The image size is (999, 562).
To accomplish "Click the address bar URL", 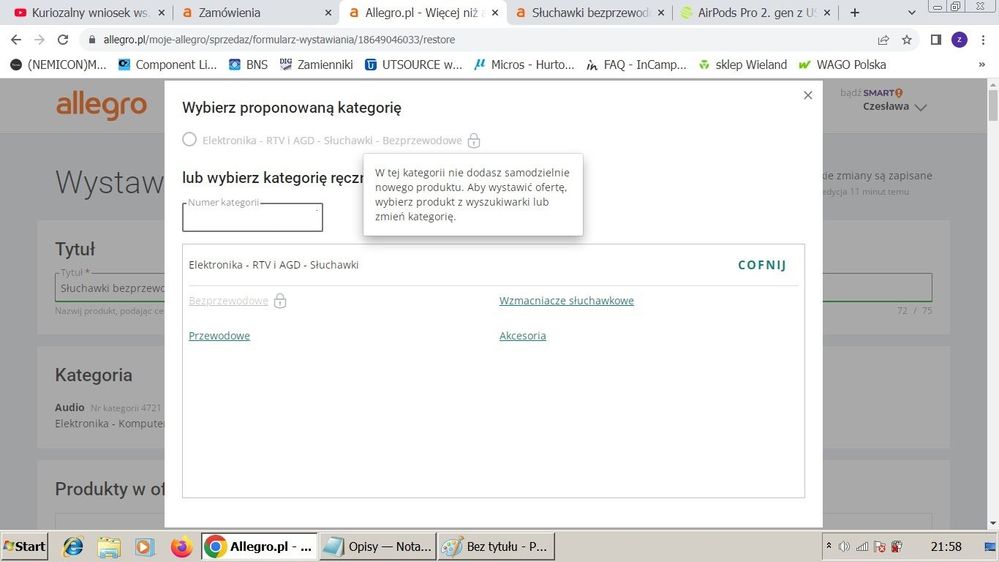I will pyautogui.click(x=279, y=40).
